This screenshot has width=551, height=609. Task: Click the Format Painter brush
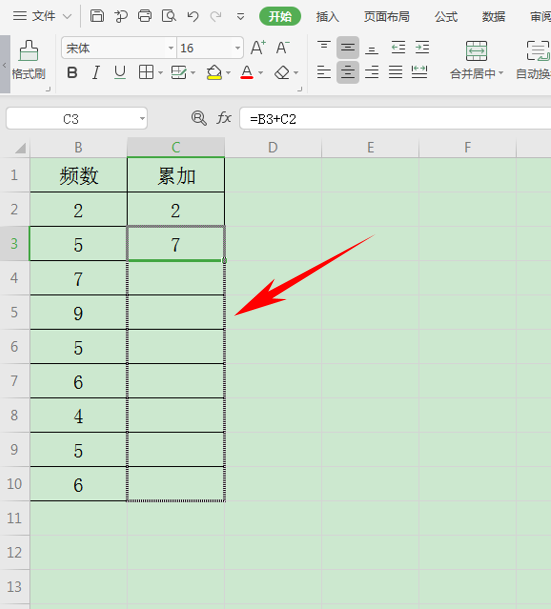click(x=28, y=51)
